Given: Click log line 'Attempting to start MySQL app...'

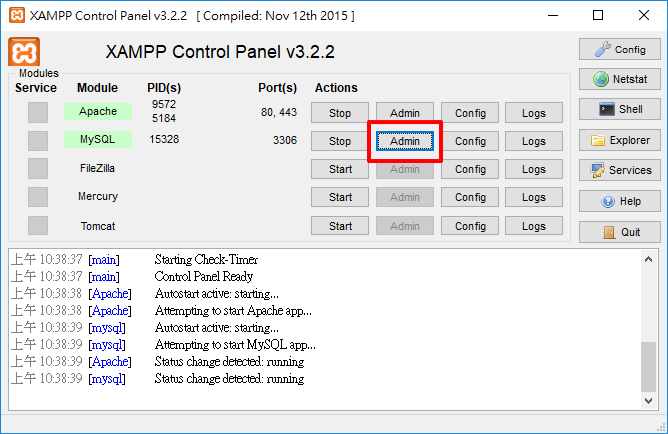Looking at the screenshot, I should pos(235,345).
